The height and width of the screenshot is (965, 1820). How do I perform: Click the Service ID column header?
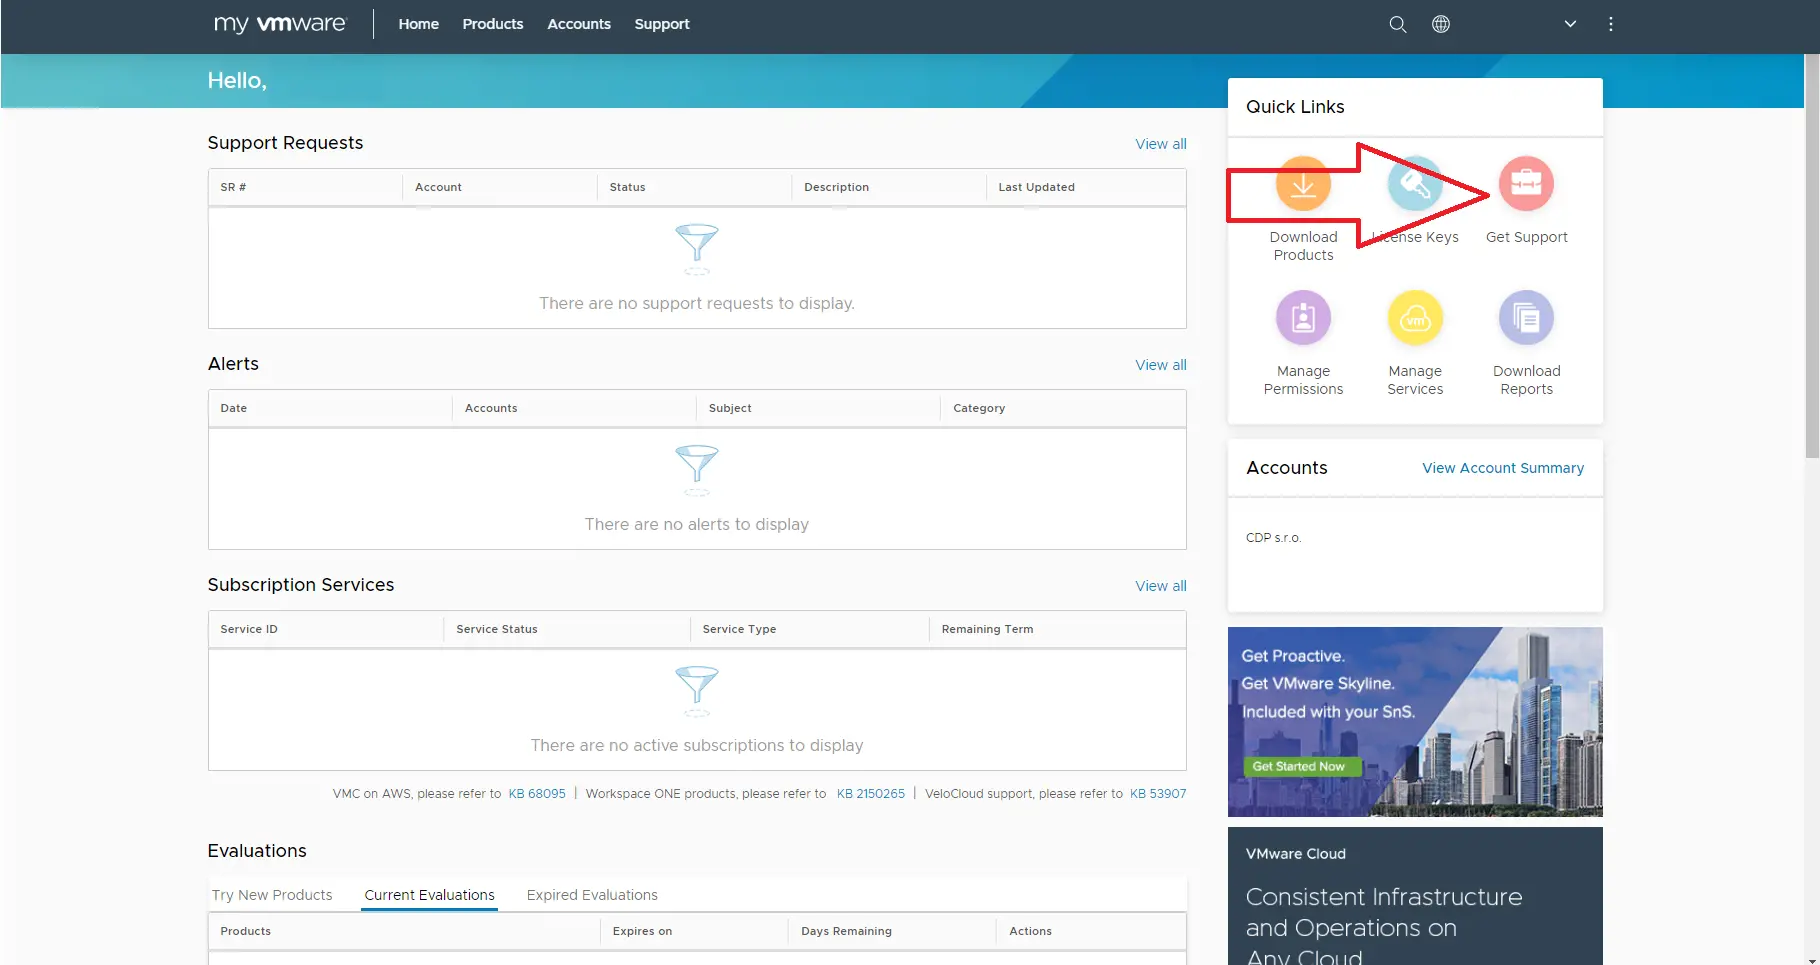pyautogui.click(x=326, y=629)
